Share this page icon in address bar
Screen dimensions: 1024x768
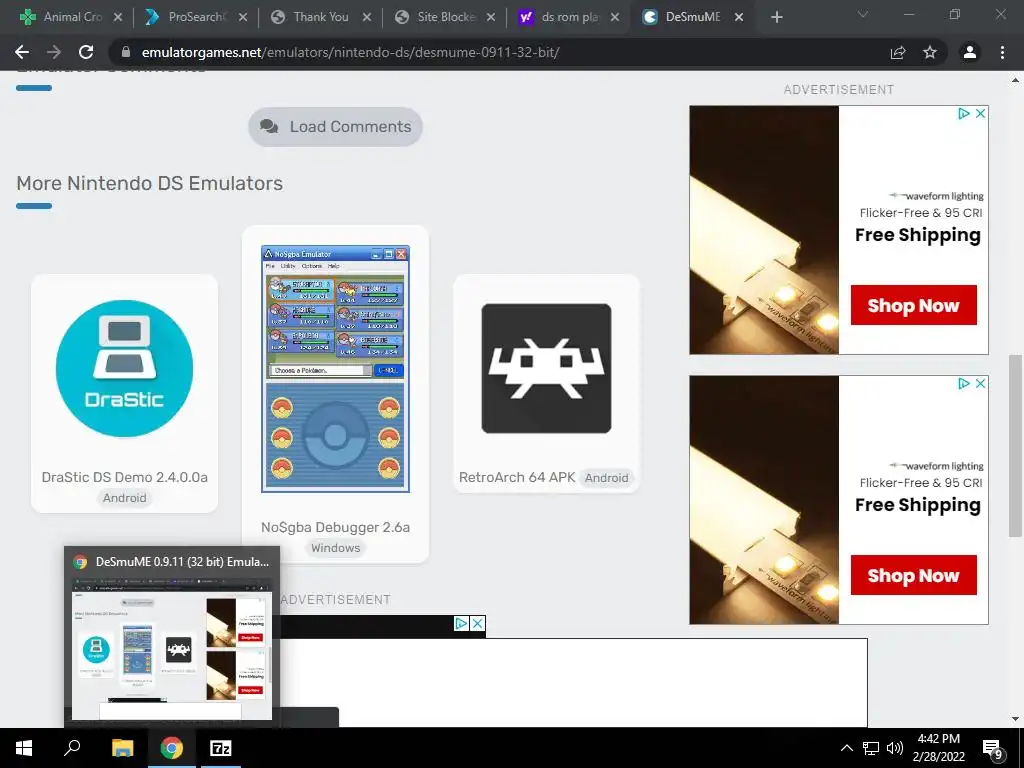pos(898,52)
